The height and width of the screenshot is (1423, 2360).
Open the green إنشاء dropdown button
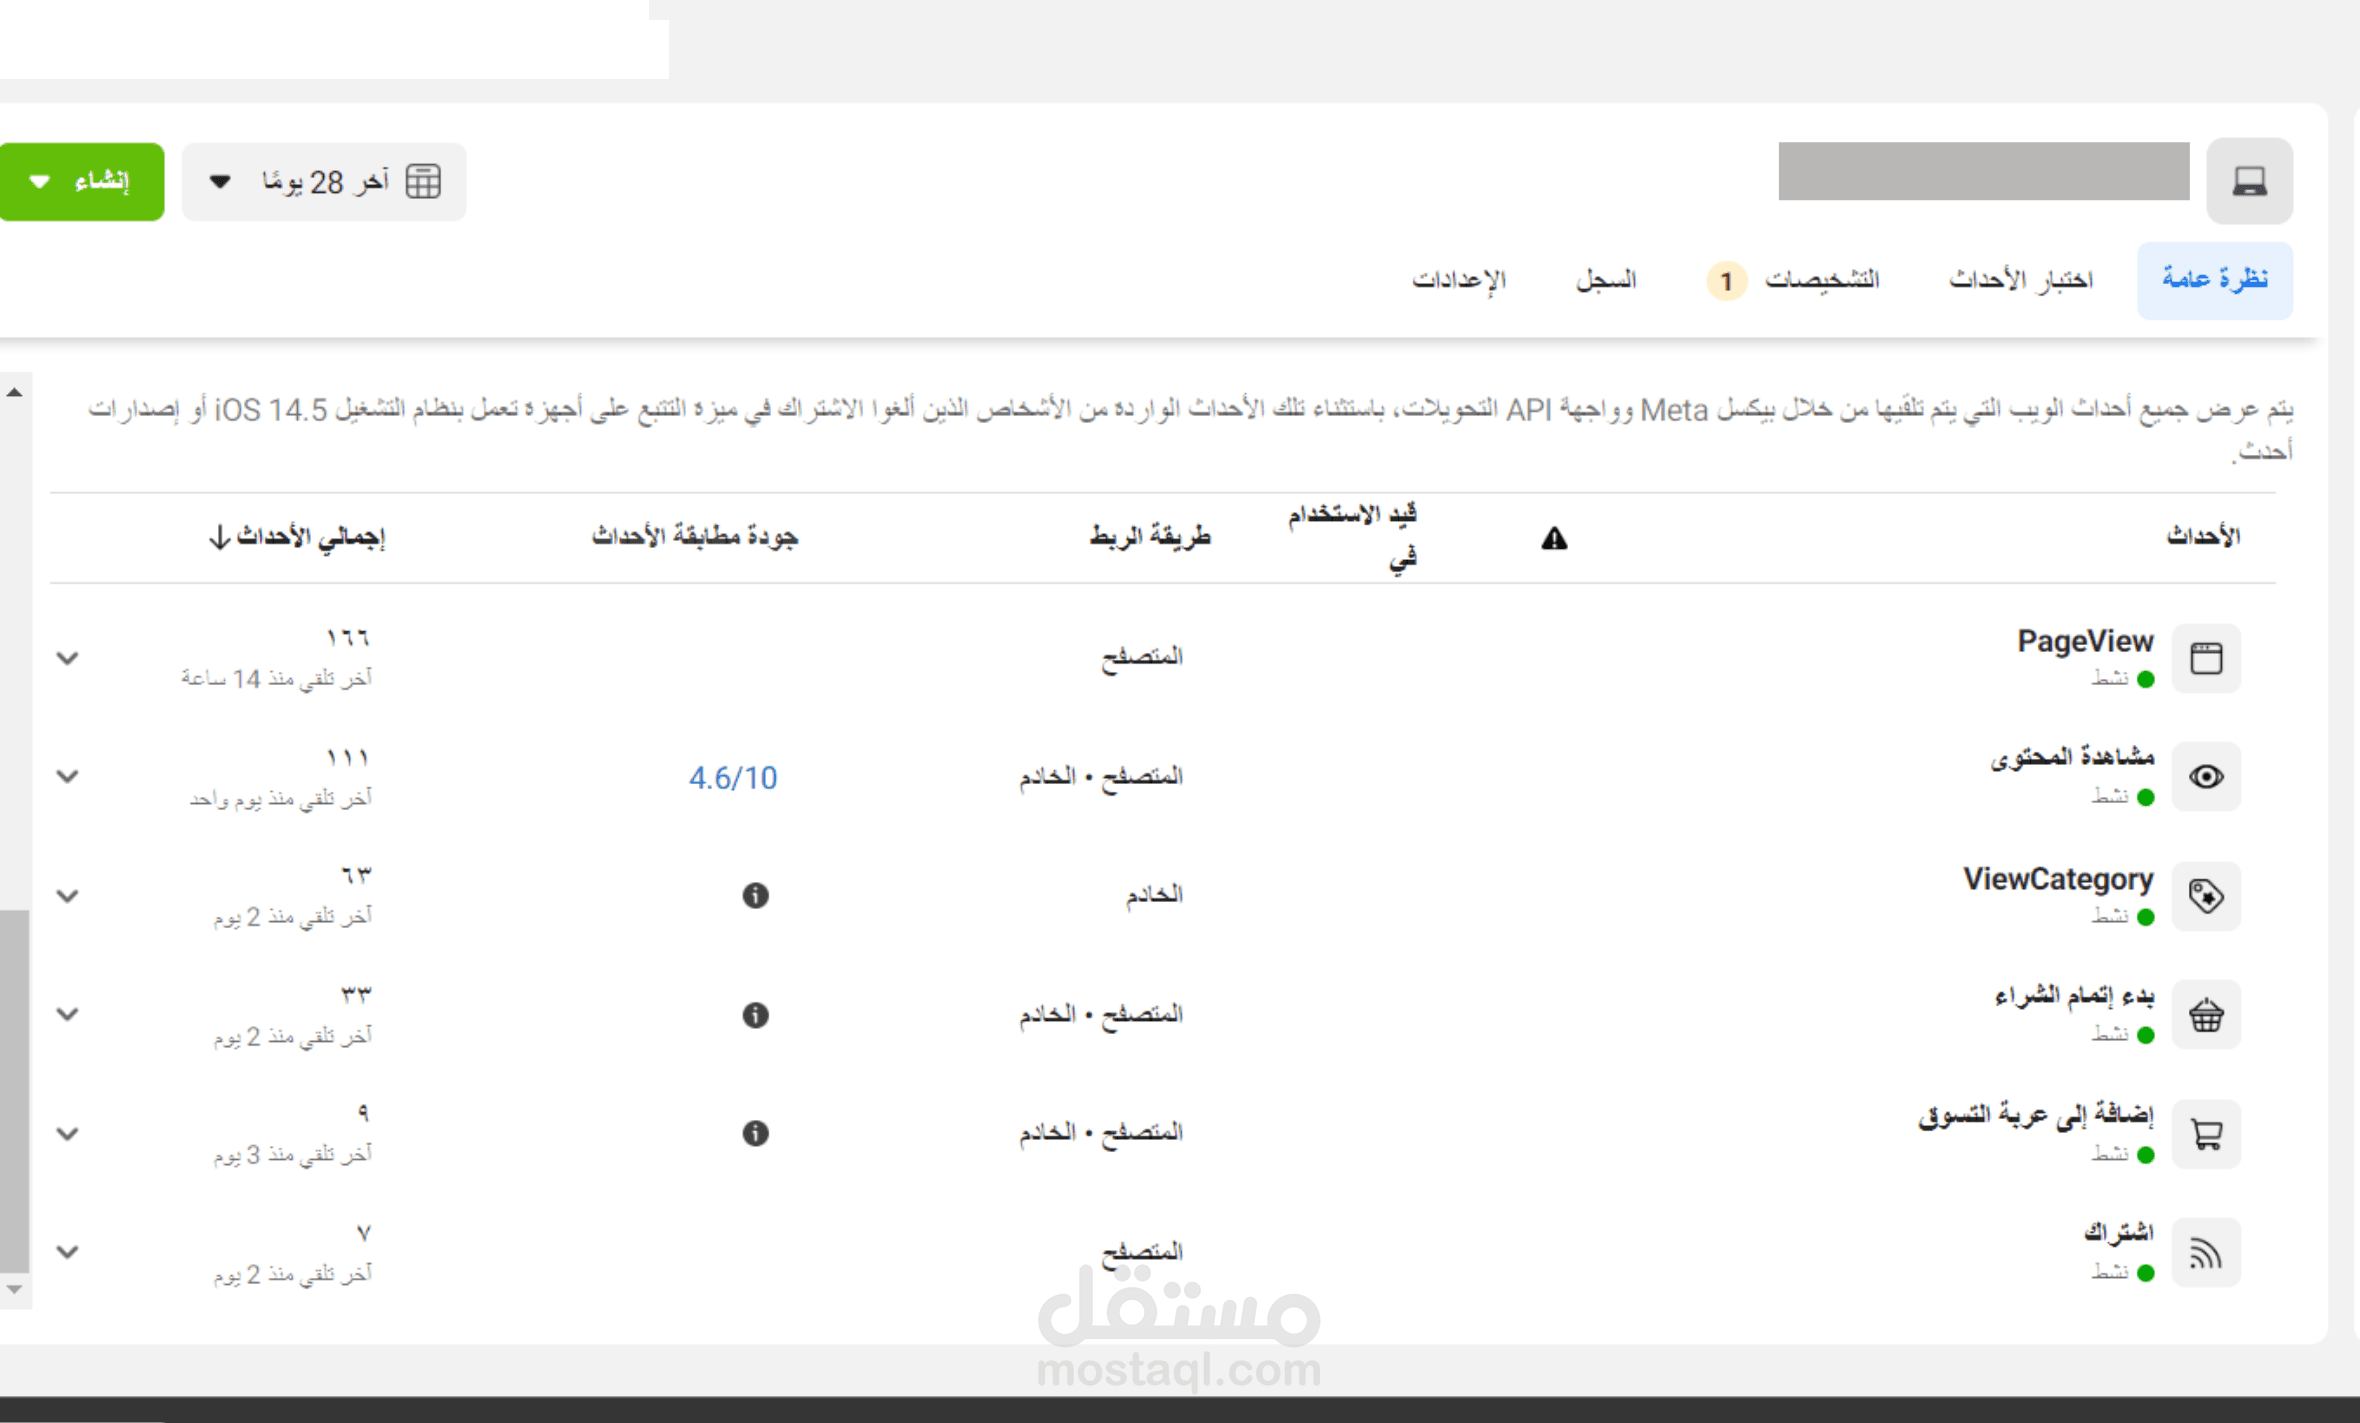82,182
